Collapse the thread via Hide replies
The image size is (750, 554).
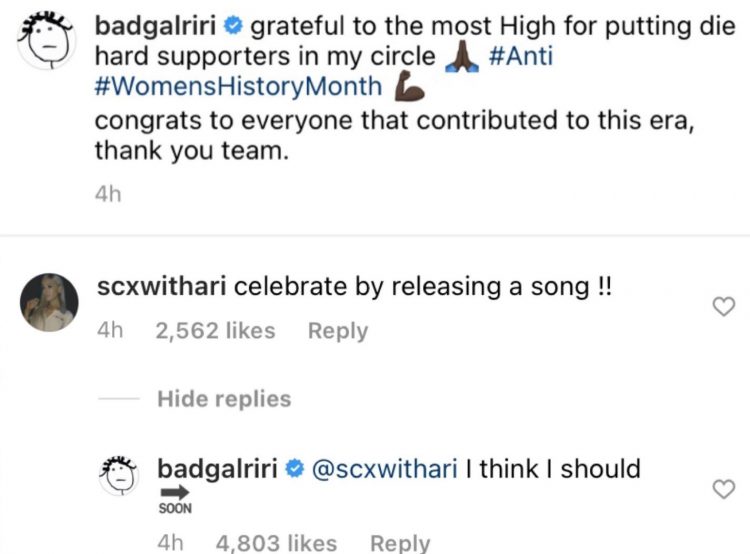pos(224,399)
